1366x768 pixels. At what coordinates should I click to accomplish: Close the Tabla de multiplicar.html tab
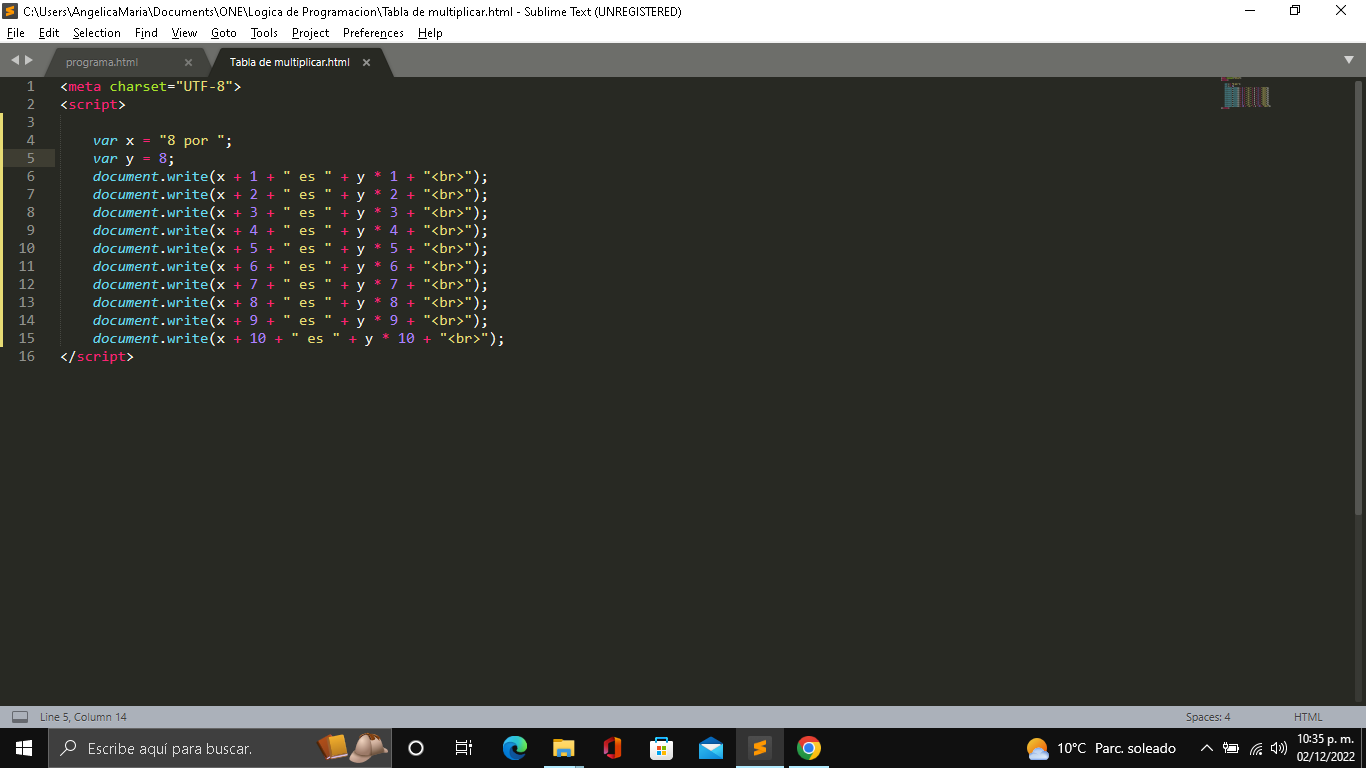pos(366,62)
